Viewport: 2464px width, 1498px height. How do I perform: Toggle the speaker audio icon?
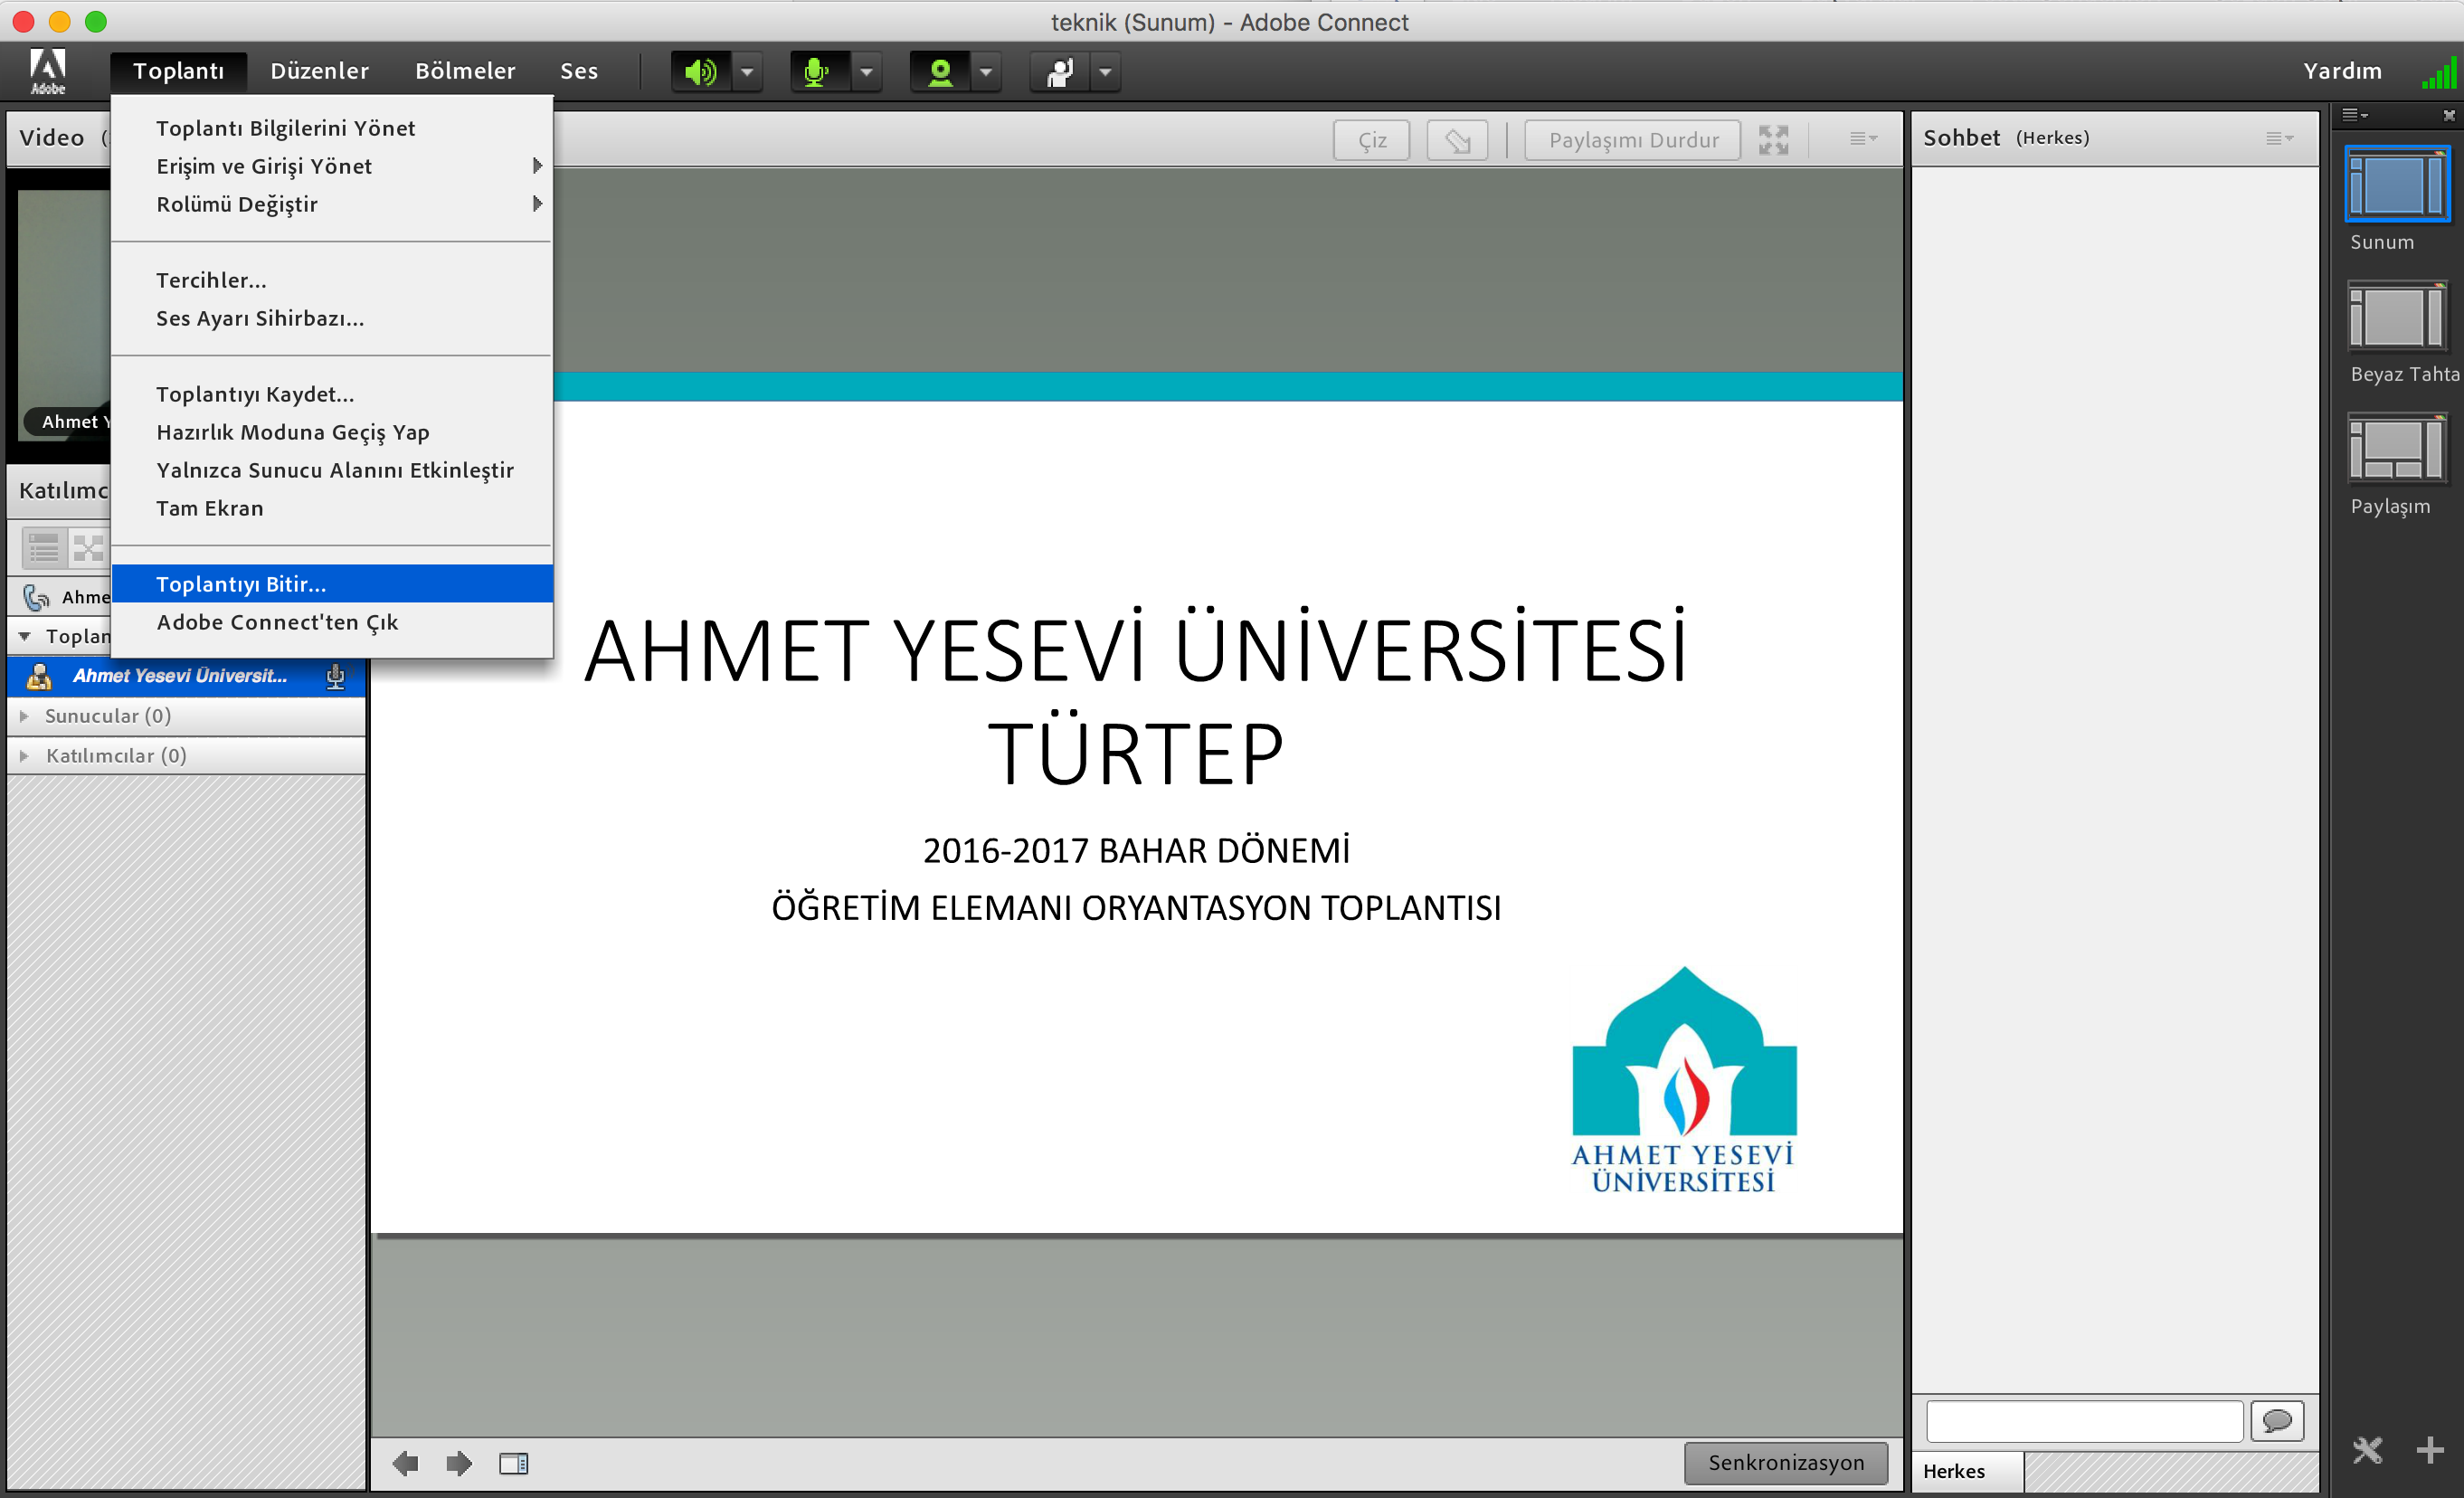point(701,72)
